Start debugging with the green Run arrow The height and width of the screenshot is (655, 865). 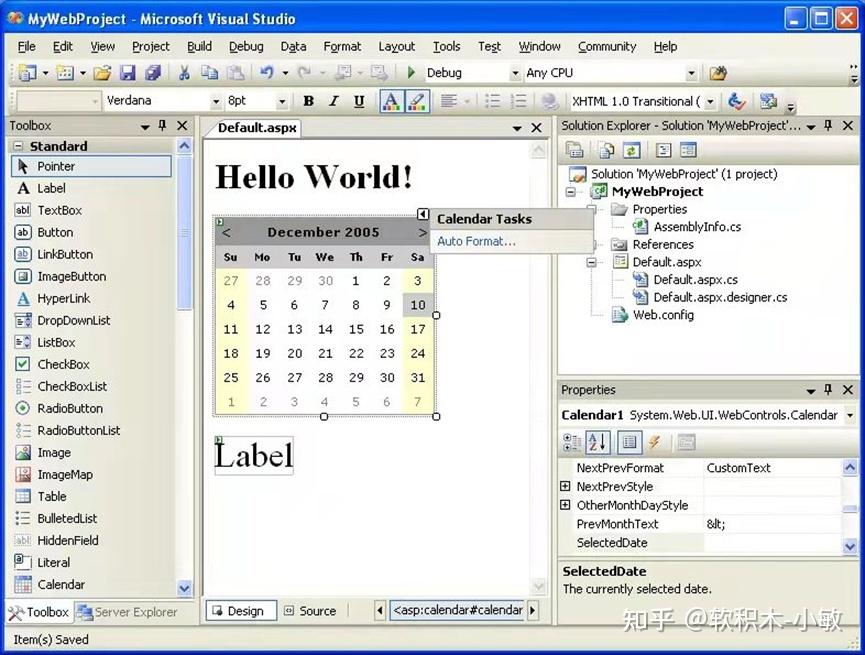411,72
